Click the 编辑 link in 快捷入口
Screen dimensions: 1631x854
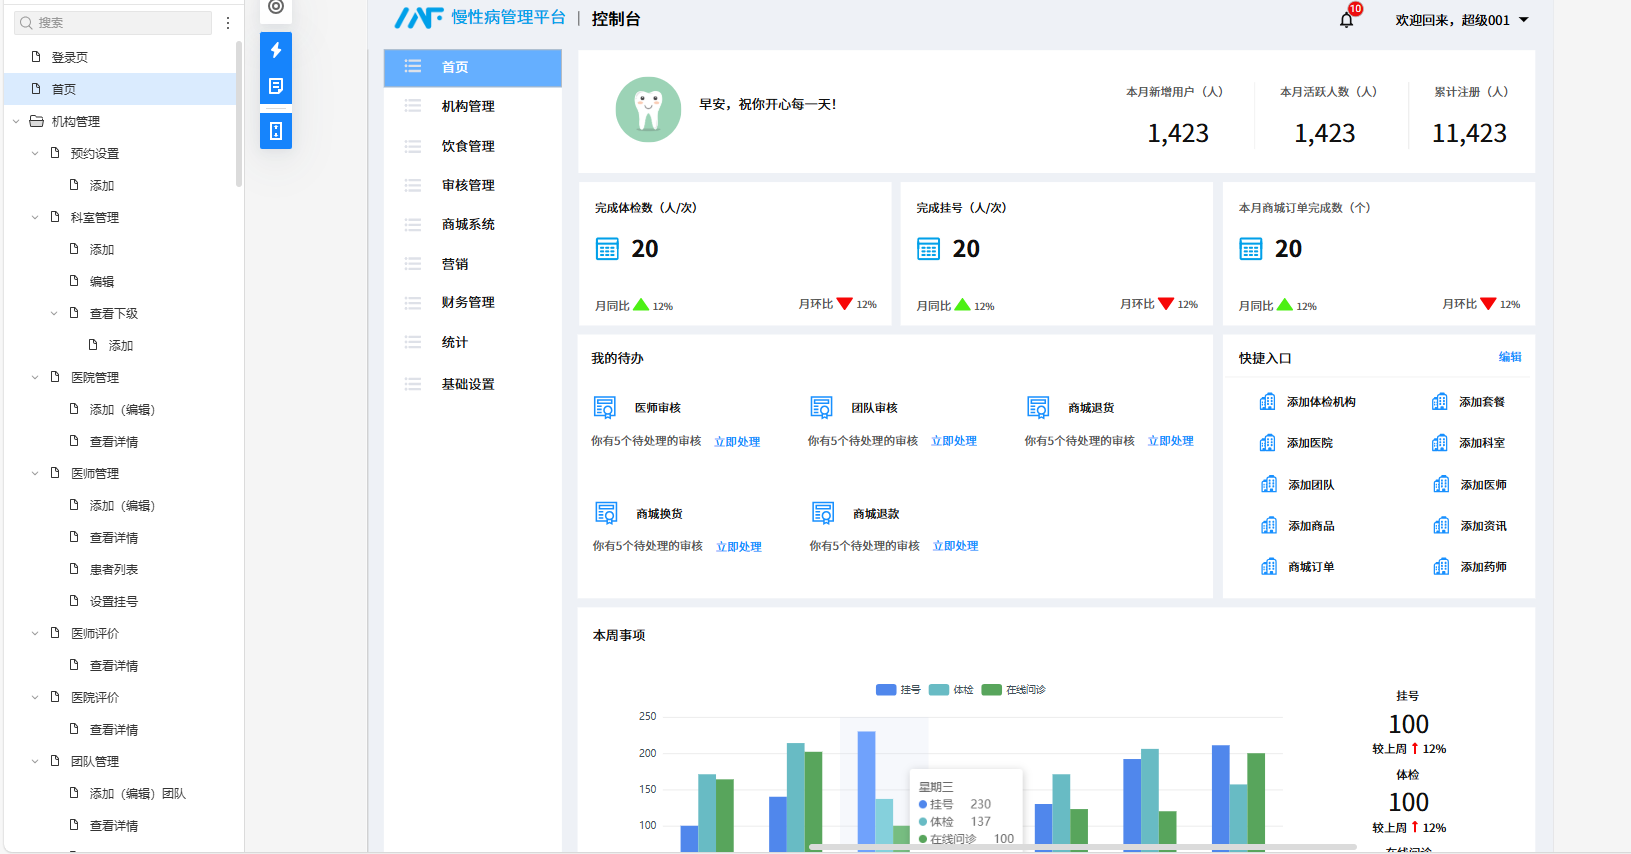1509,357
